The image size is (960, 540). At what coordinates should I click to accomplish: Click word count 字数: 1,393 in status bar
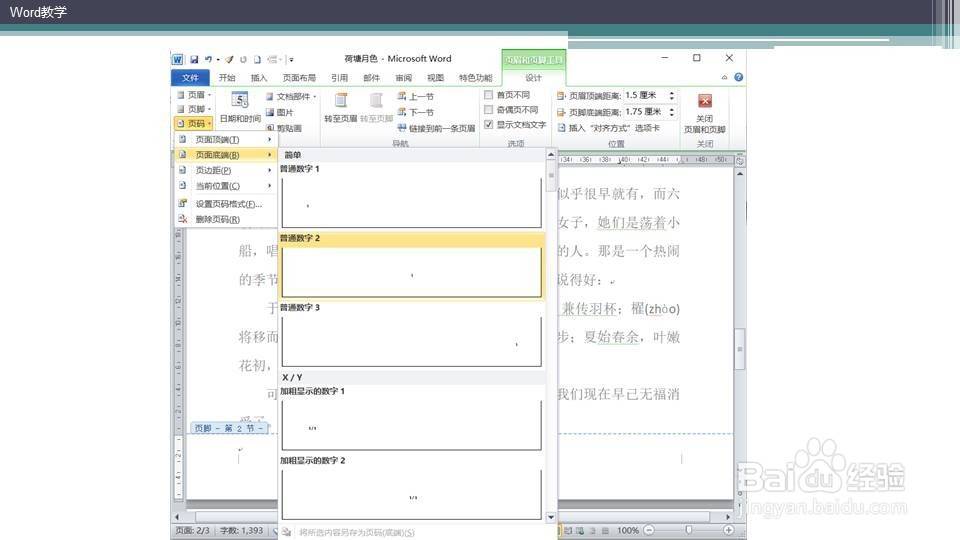pos(241,530)
